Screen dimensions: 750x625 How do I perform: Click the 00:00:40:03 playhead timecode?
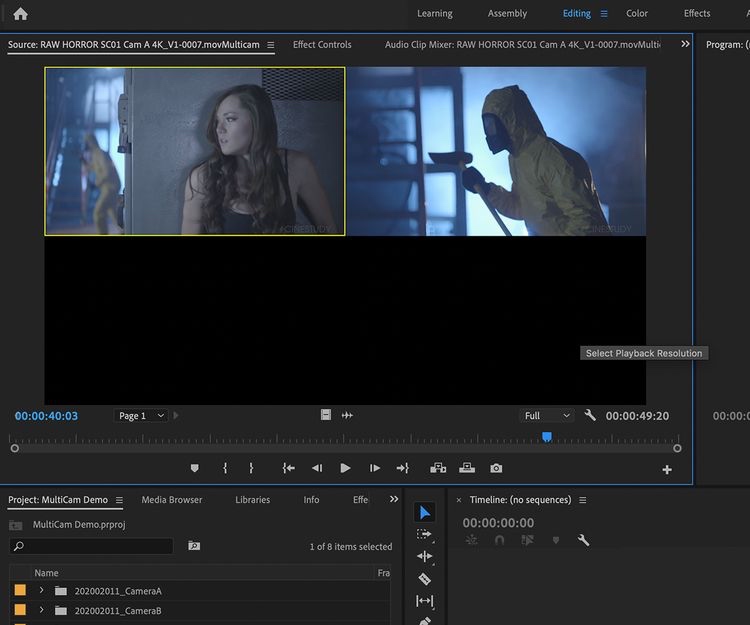[x=46, y=416]
